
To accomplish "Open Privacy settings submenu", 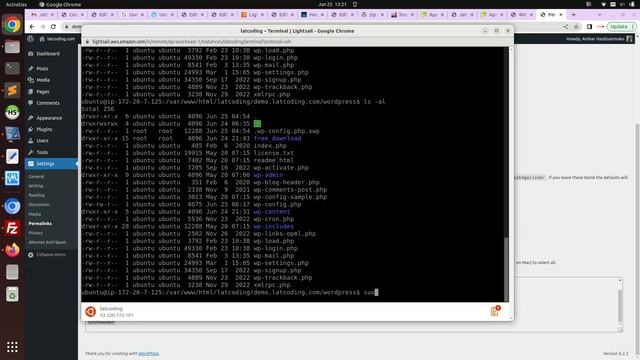I will pos(36,233).
